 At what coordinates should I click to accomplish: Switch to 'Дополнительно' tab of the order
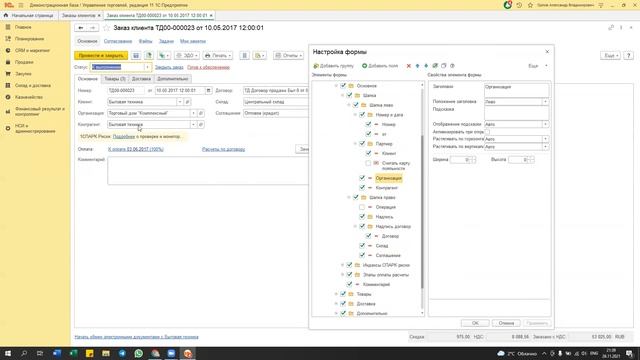click(173, 79)
